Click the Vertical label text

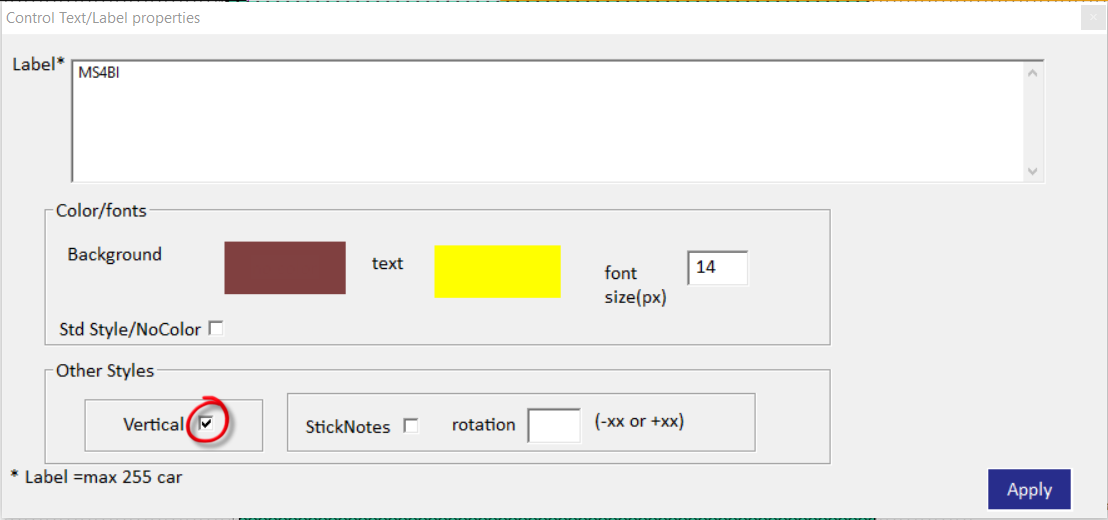tap(153, 425)
